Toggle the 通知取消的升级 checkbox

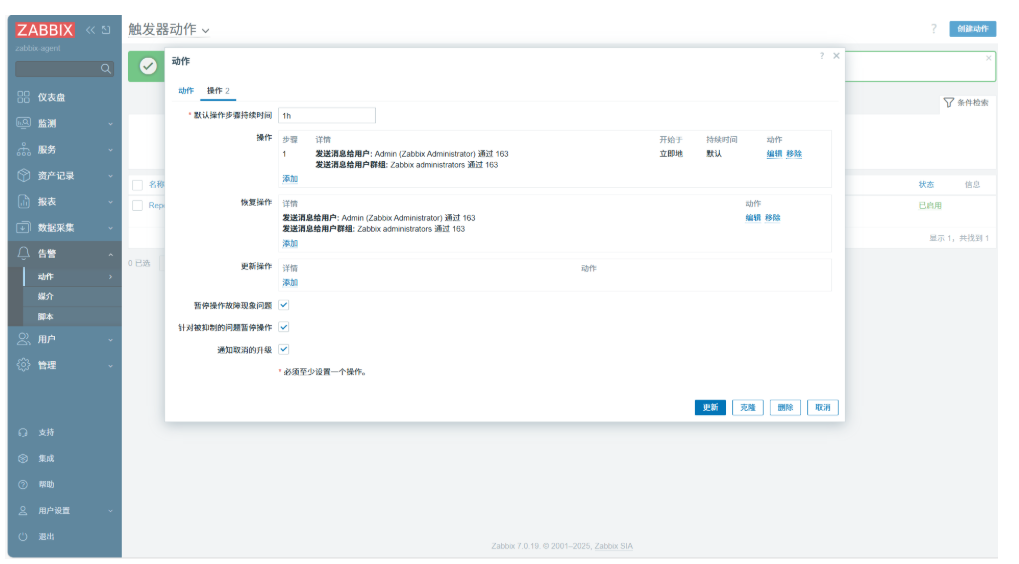click(284, 349)
